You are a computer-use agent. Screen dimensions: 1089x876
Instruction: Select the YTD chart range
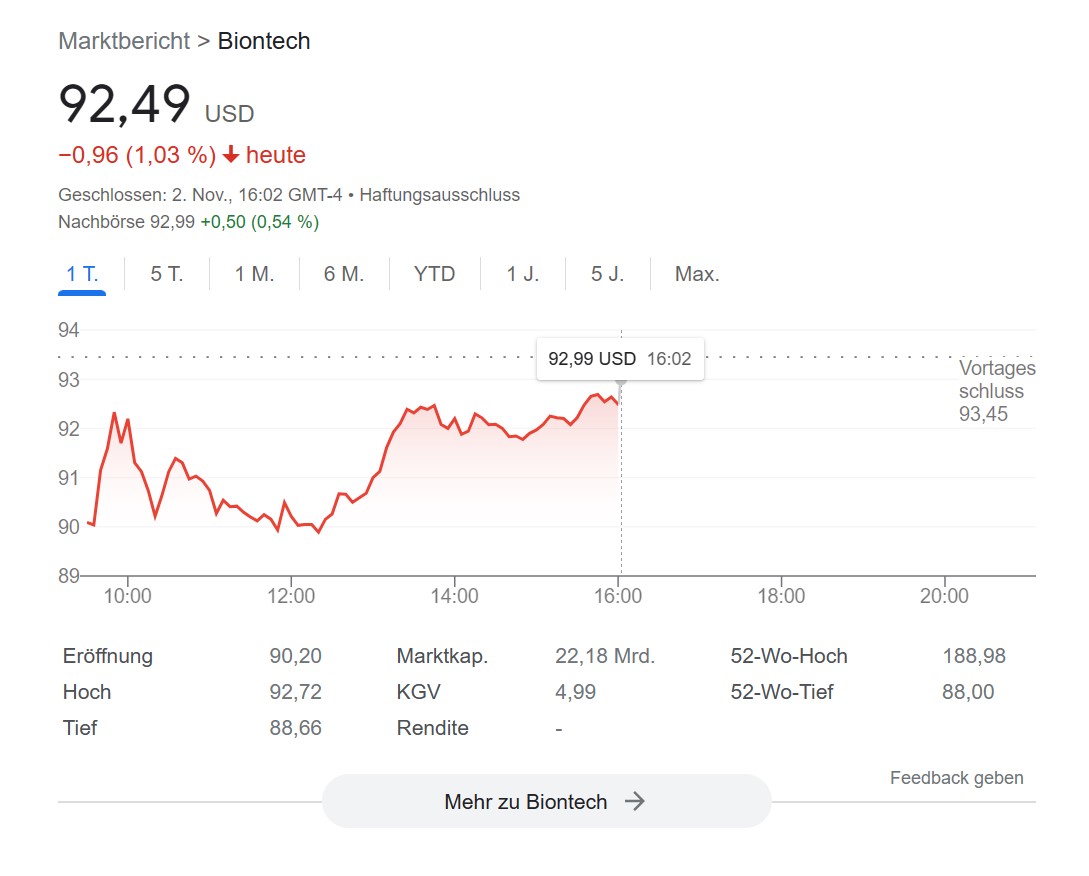pos(434,274)
